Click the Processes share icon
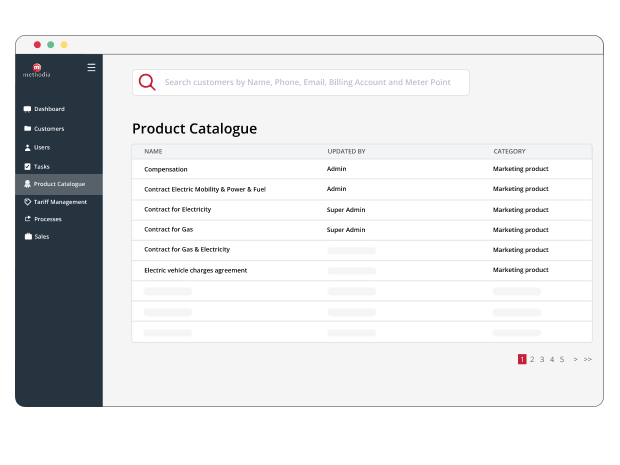The height and width of the screenshot is (465, 620). pyautogui.click(x=27, y=219)
